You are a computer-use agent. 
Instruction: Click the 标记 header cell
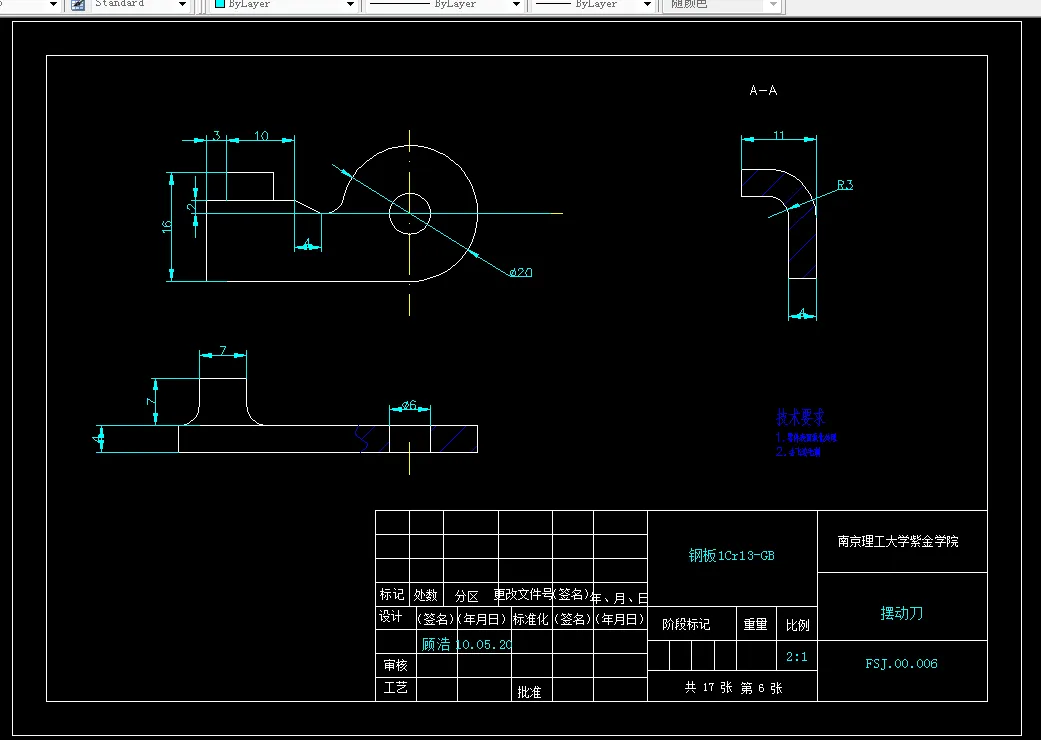coord(392,594)
